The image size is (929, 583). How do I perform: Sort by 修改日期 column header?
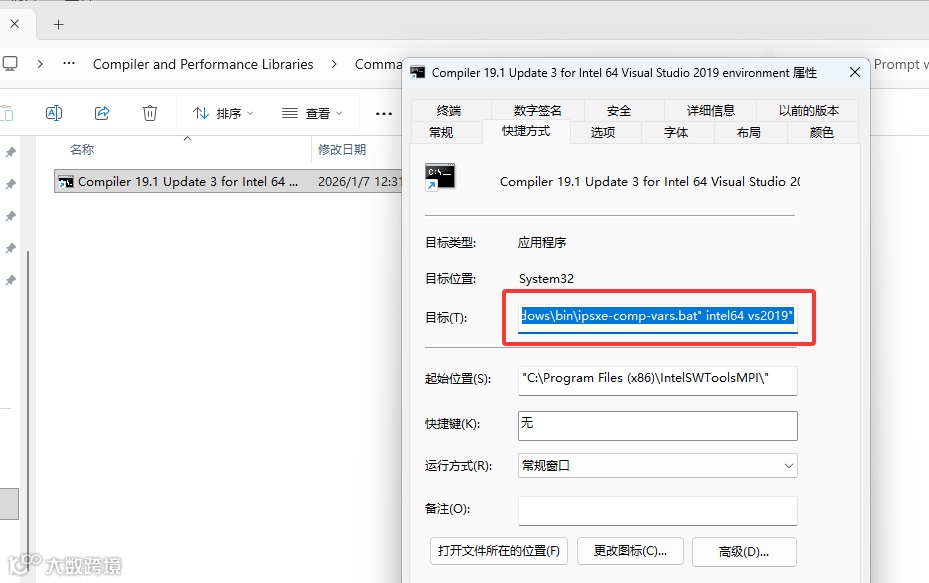pos(342,149)
